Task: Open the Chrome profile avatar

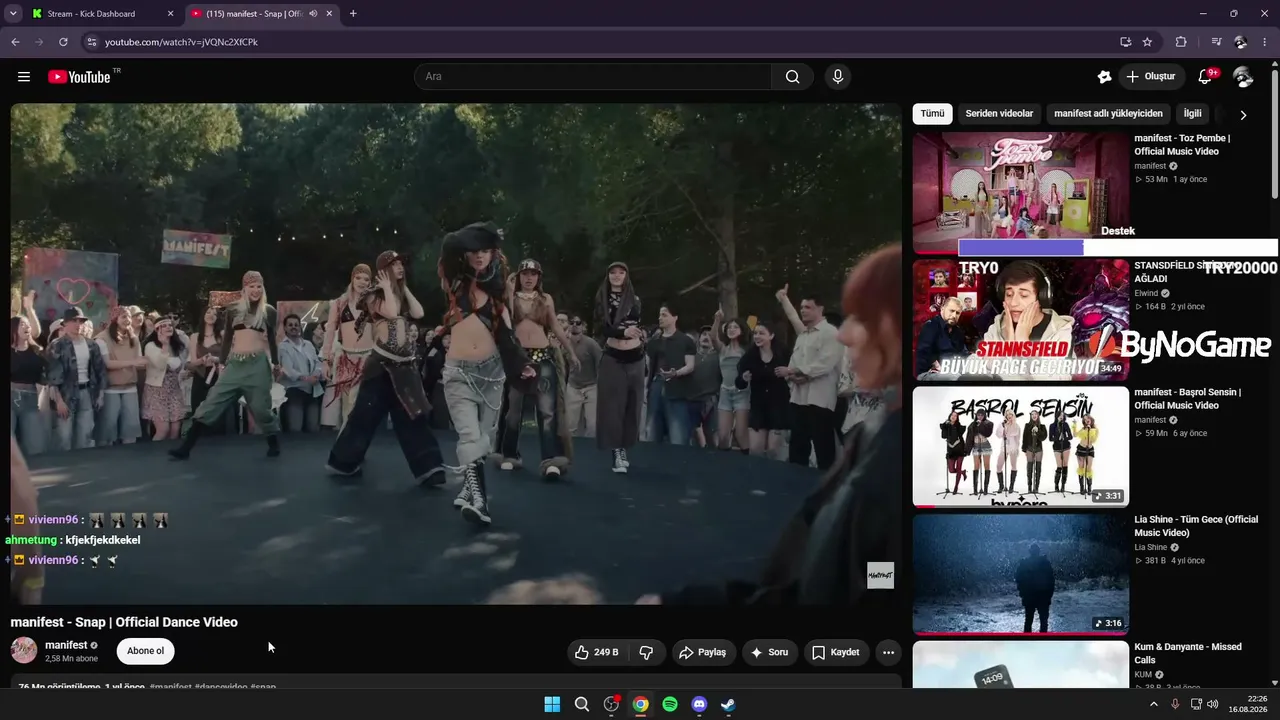Action: pos(1241,42)
